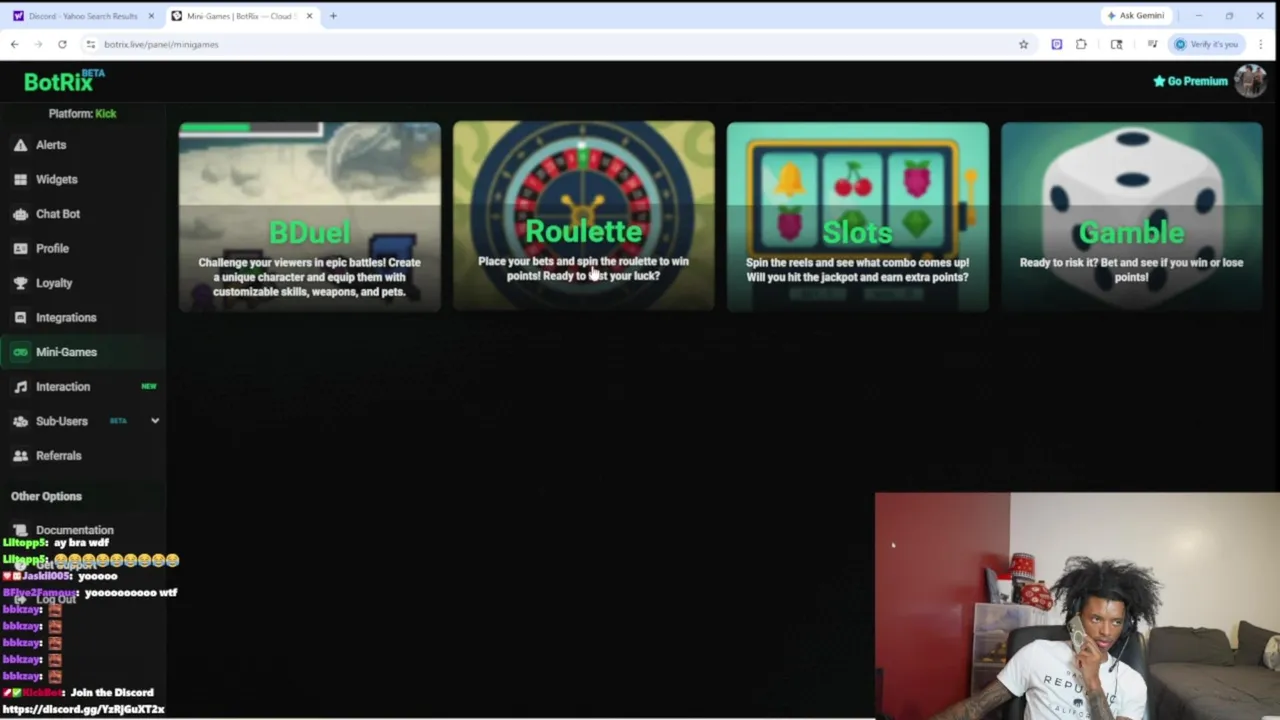The height and width of the screenshot is (720, 1280).
Task: Click the site info icon in address bar
Action: 91,44
